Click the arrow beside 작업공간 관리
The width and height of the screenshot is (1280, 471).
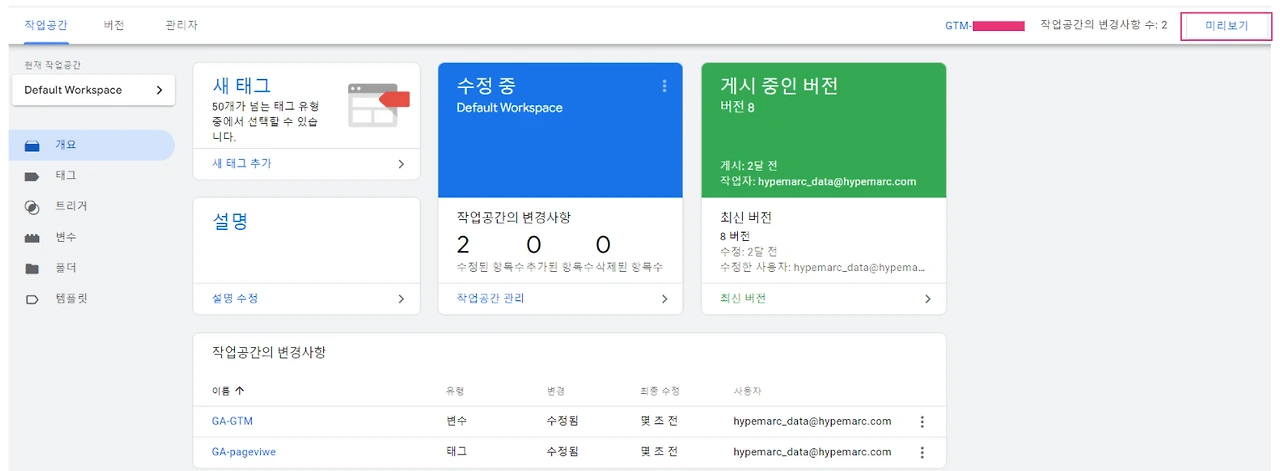tap(664, 298)
